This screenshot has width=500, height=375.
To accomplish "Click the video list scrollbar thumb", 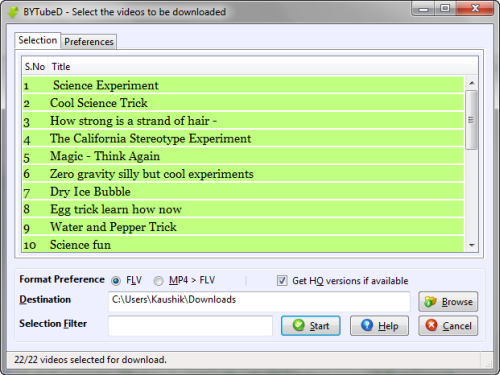I will pos(471,120).
